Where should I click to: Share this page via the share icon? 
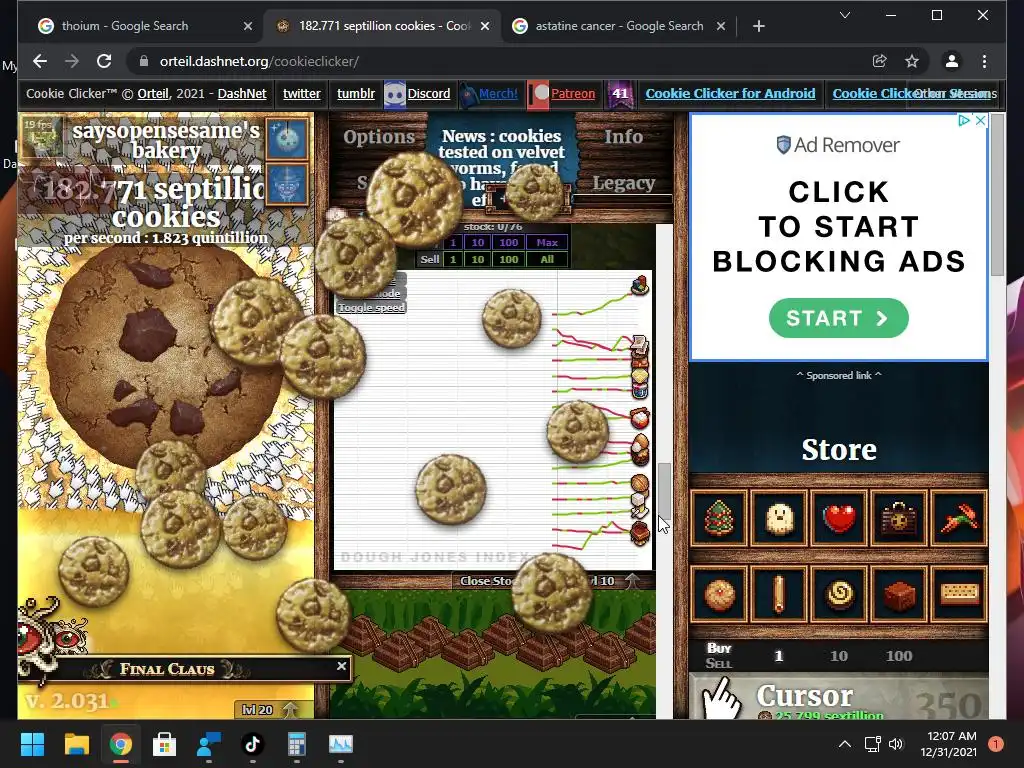(x=879, y=61)
